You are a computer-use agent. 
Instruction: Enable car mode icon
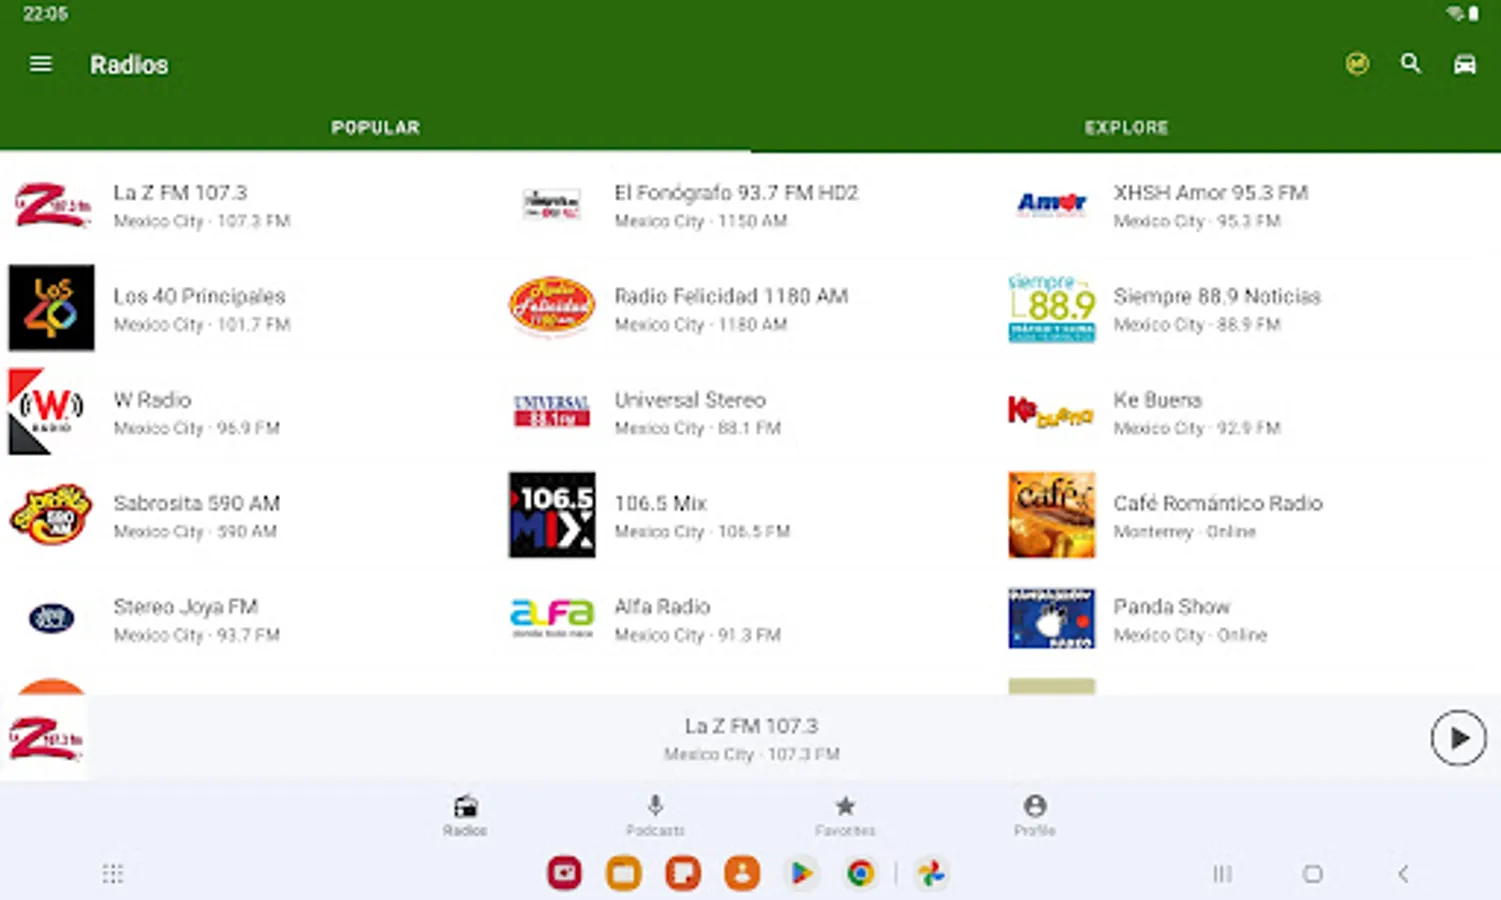pyautogui.click(x=1464, y=64)
